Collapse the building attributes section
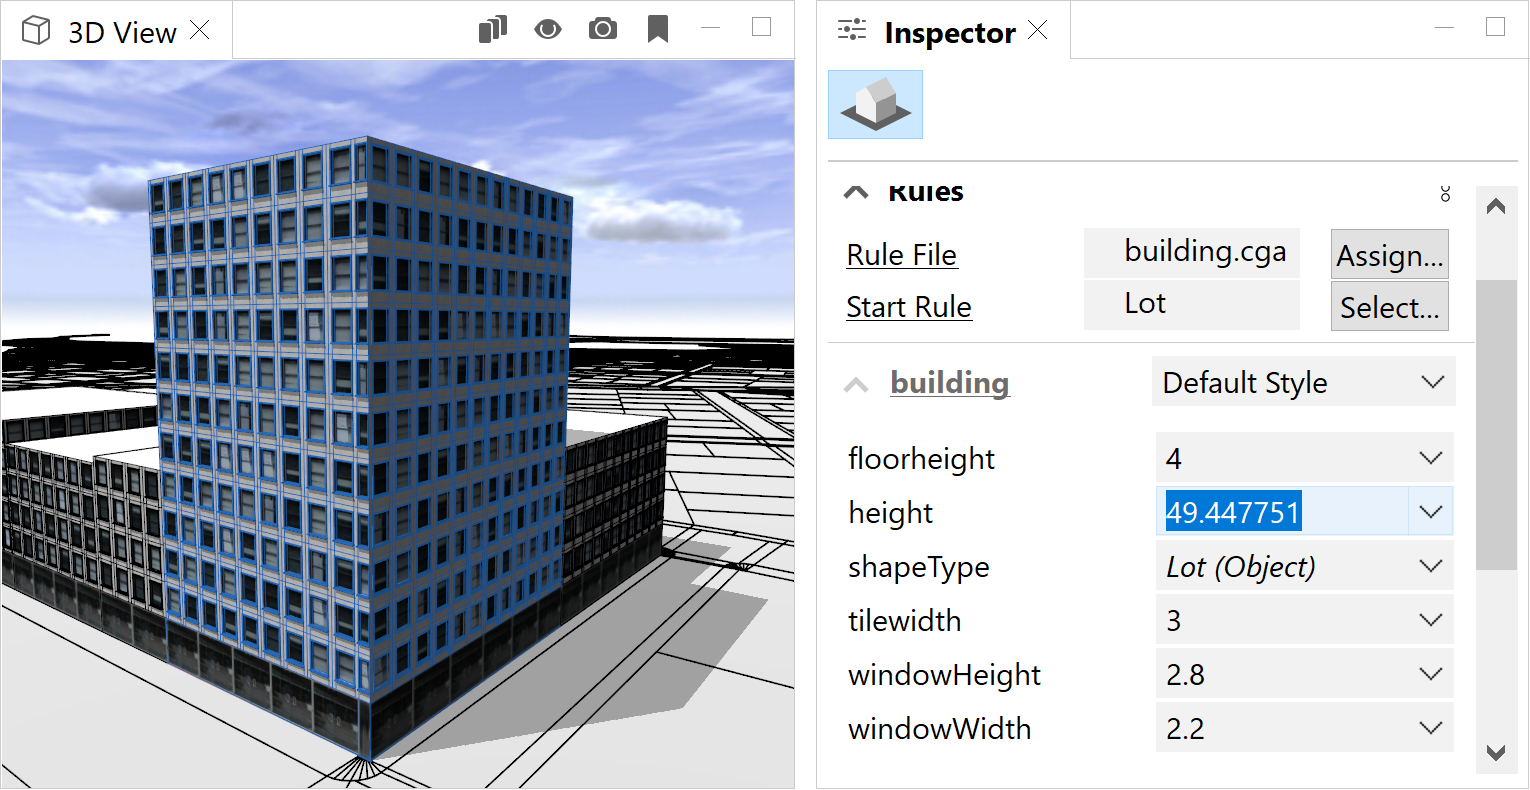Viewport: 1530px width, 790px height. pyautogui.click(x=857, y=384)
